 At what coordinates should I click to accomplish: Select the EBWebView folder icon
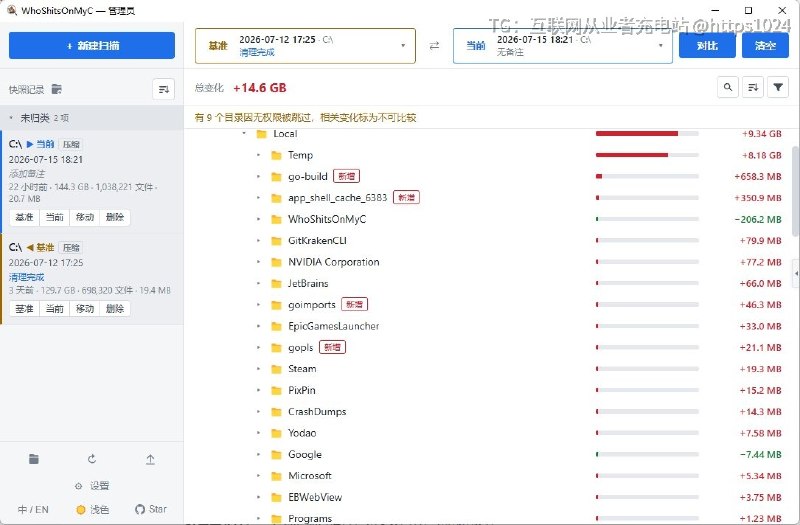276,497
